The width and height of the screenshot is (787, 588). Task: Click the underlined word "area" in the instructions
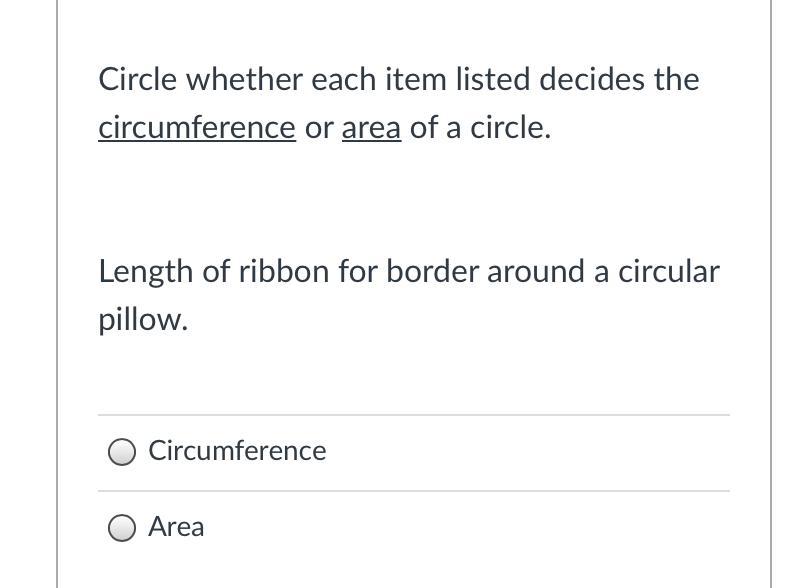[x=371, y=128]
